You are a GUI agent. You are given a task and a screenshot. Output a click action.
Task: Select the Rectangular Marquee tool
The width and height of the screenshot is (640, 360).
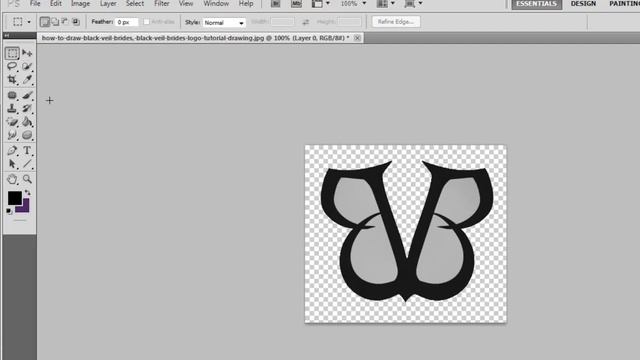[x=12, y=53]
